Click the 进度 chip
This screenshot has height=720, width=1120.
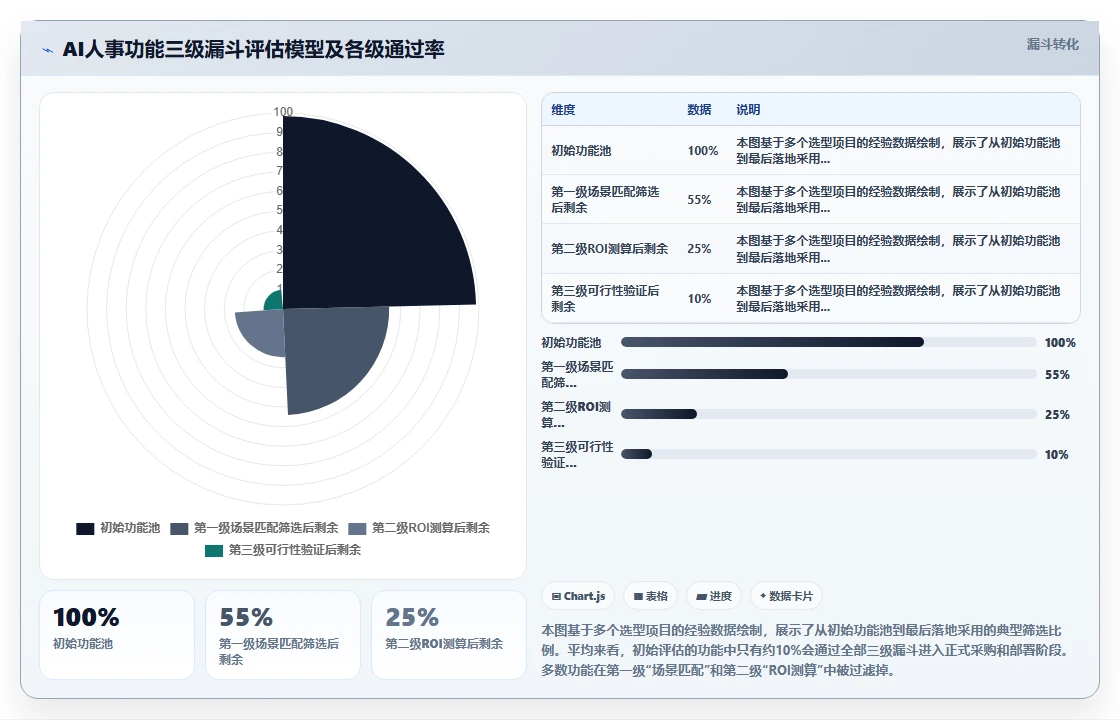714,596
